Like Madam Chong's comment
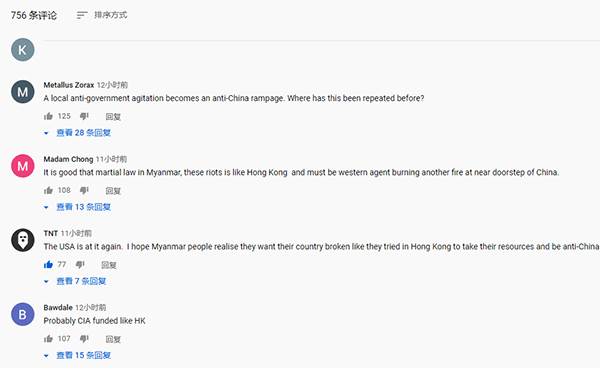The height and width of the screenshot is (368, 600). click(48, 191)
